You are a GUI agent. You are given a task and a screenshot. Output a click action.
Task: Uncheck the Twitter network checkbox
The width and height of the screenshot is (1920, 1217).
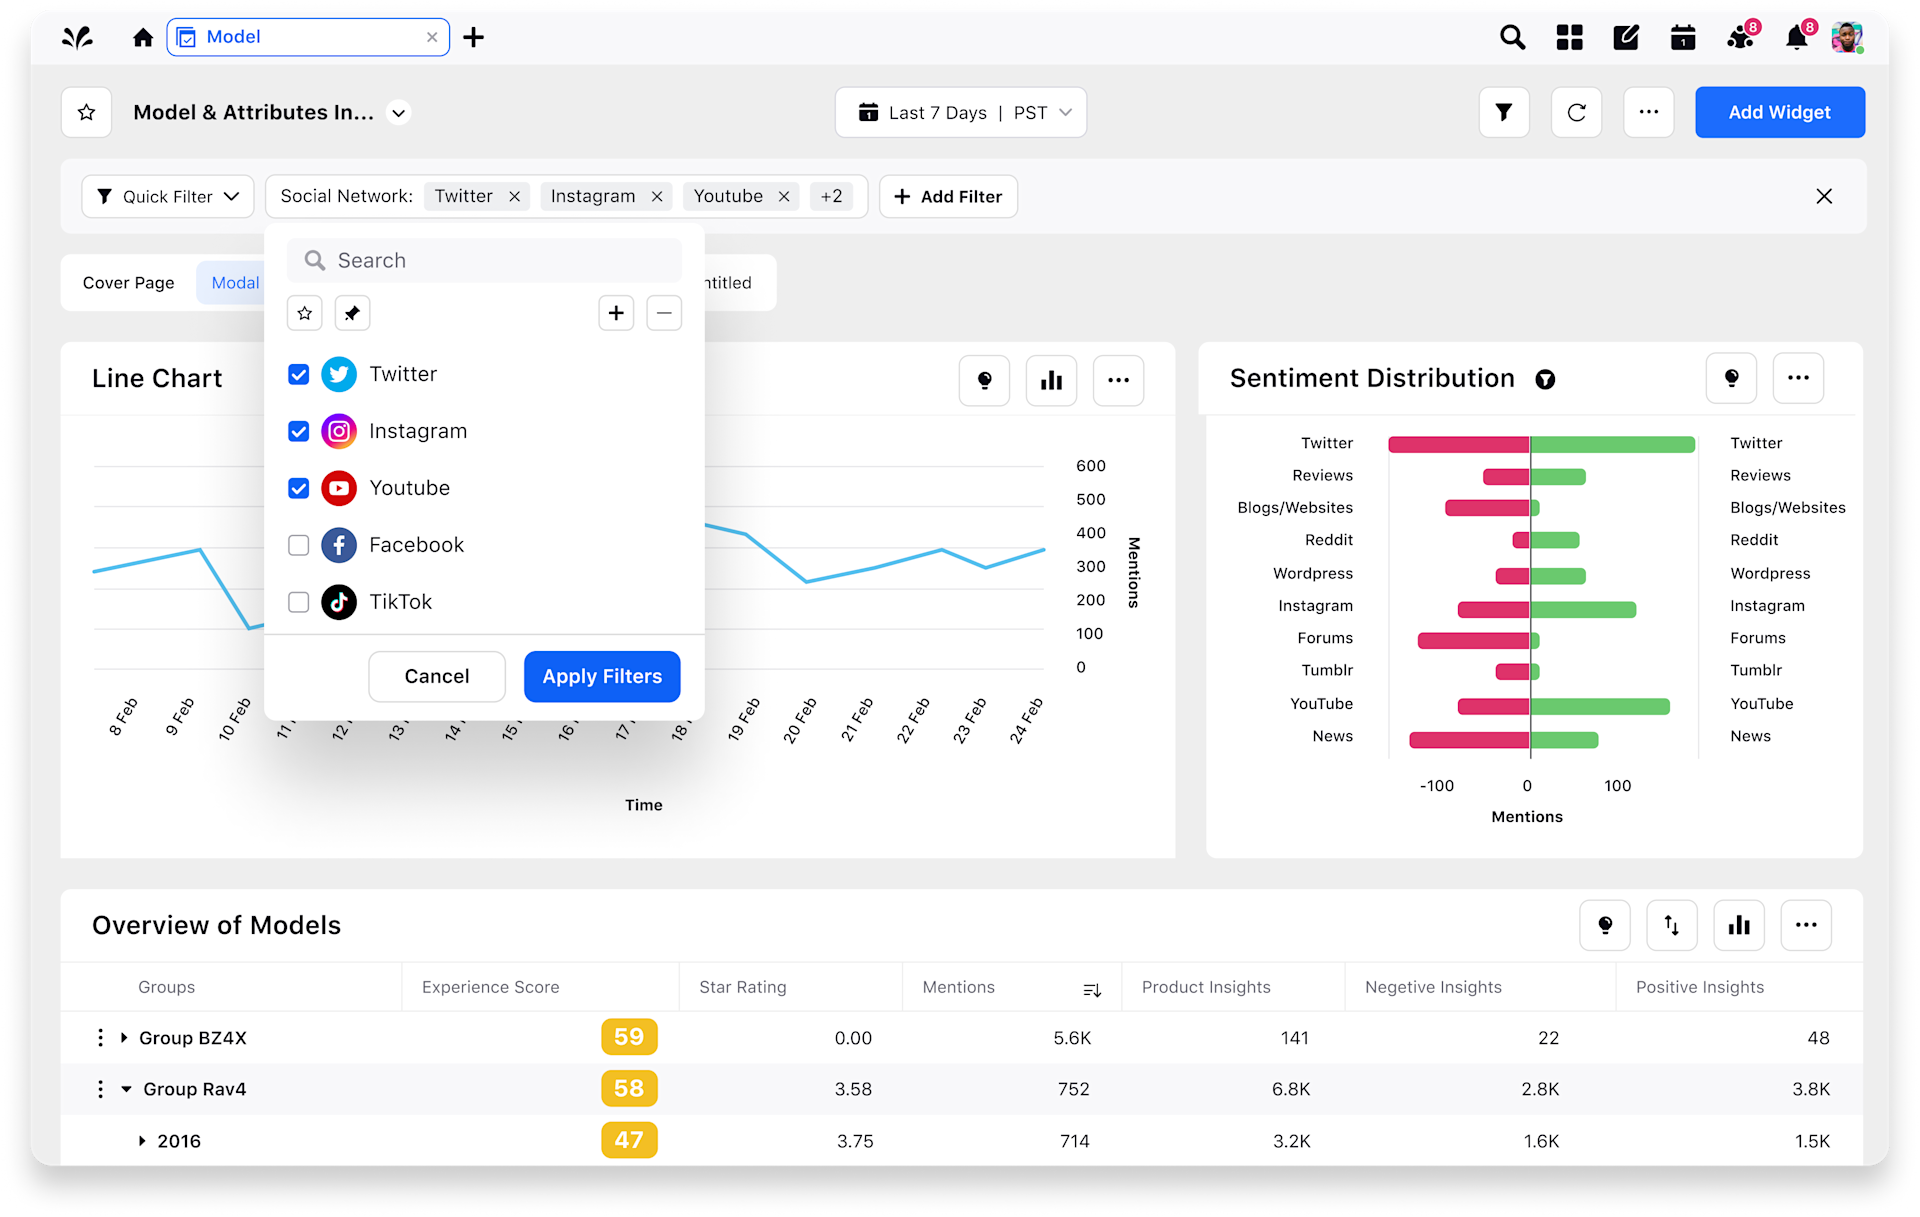298,374
